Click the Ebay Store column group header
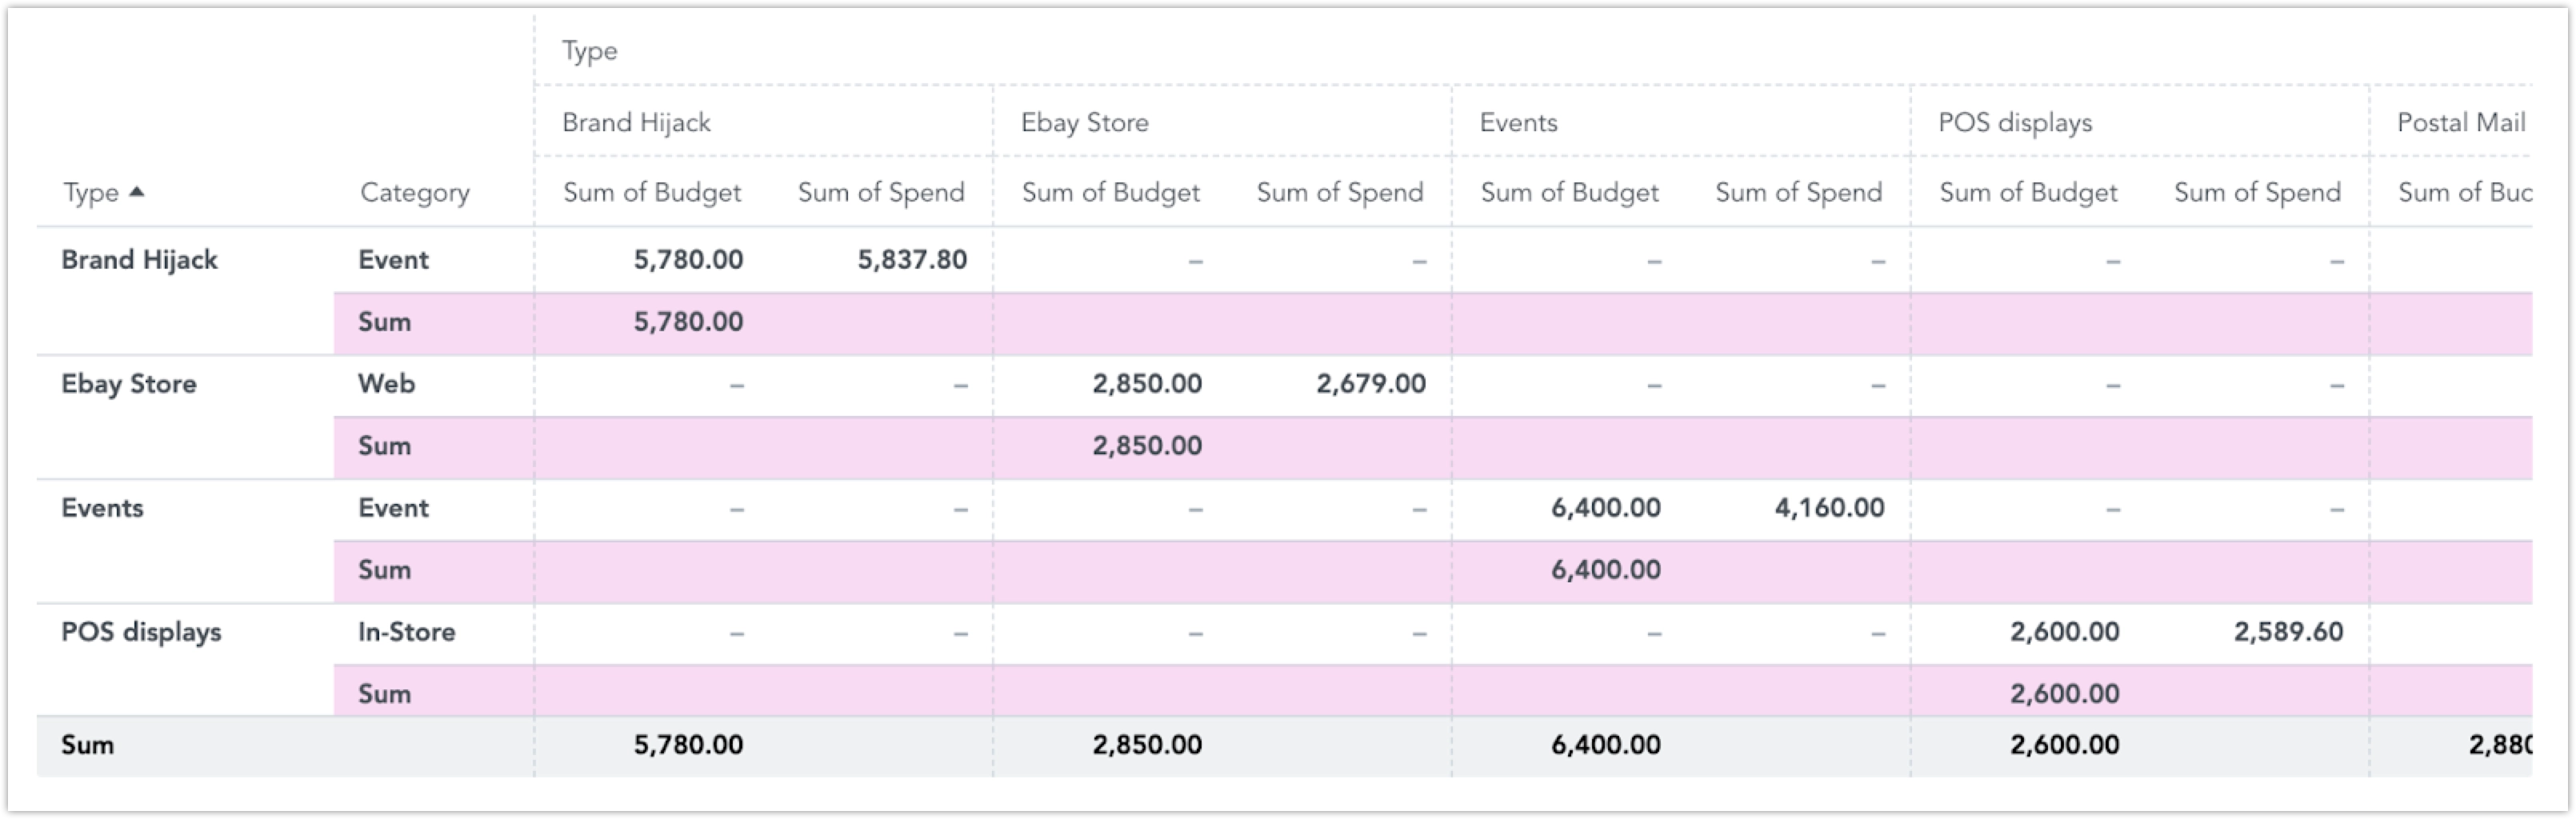 [1084, 122]
